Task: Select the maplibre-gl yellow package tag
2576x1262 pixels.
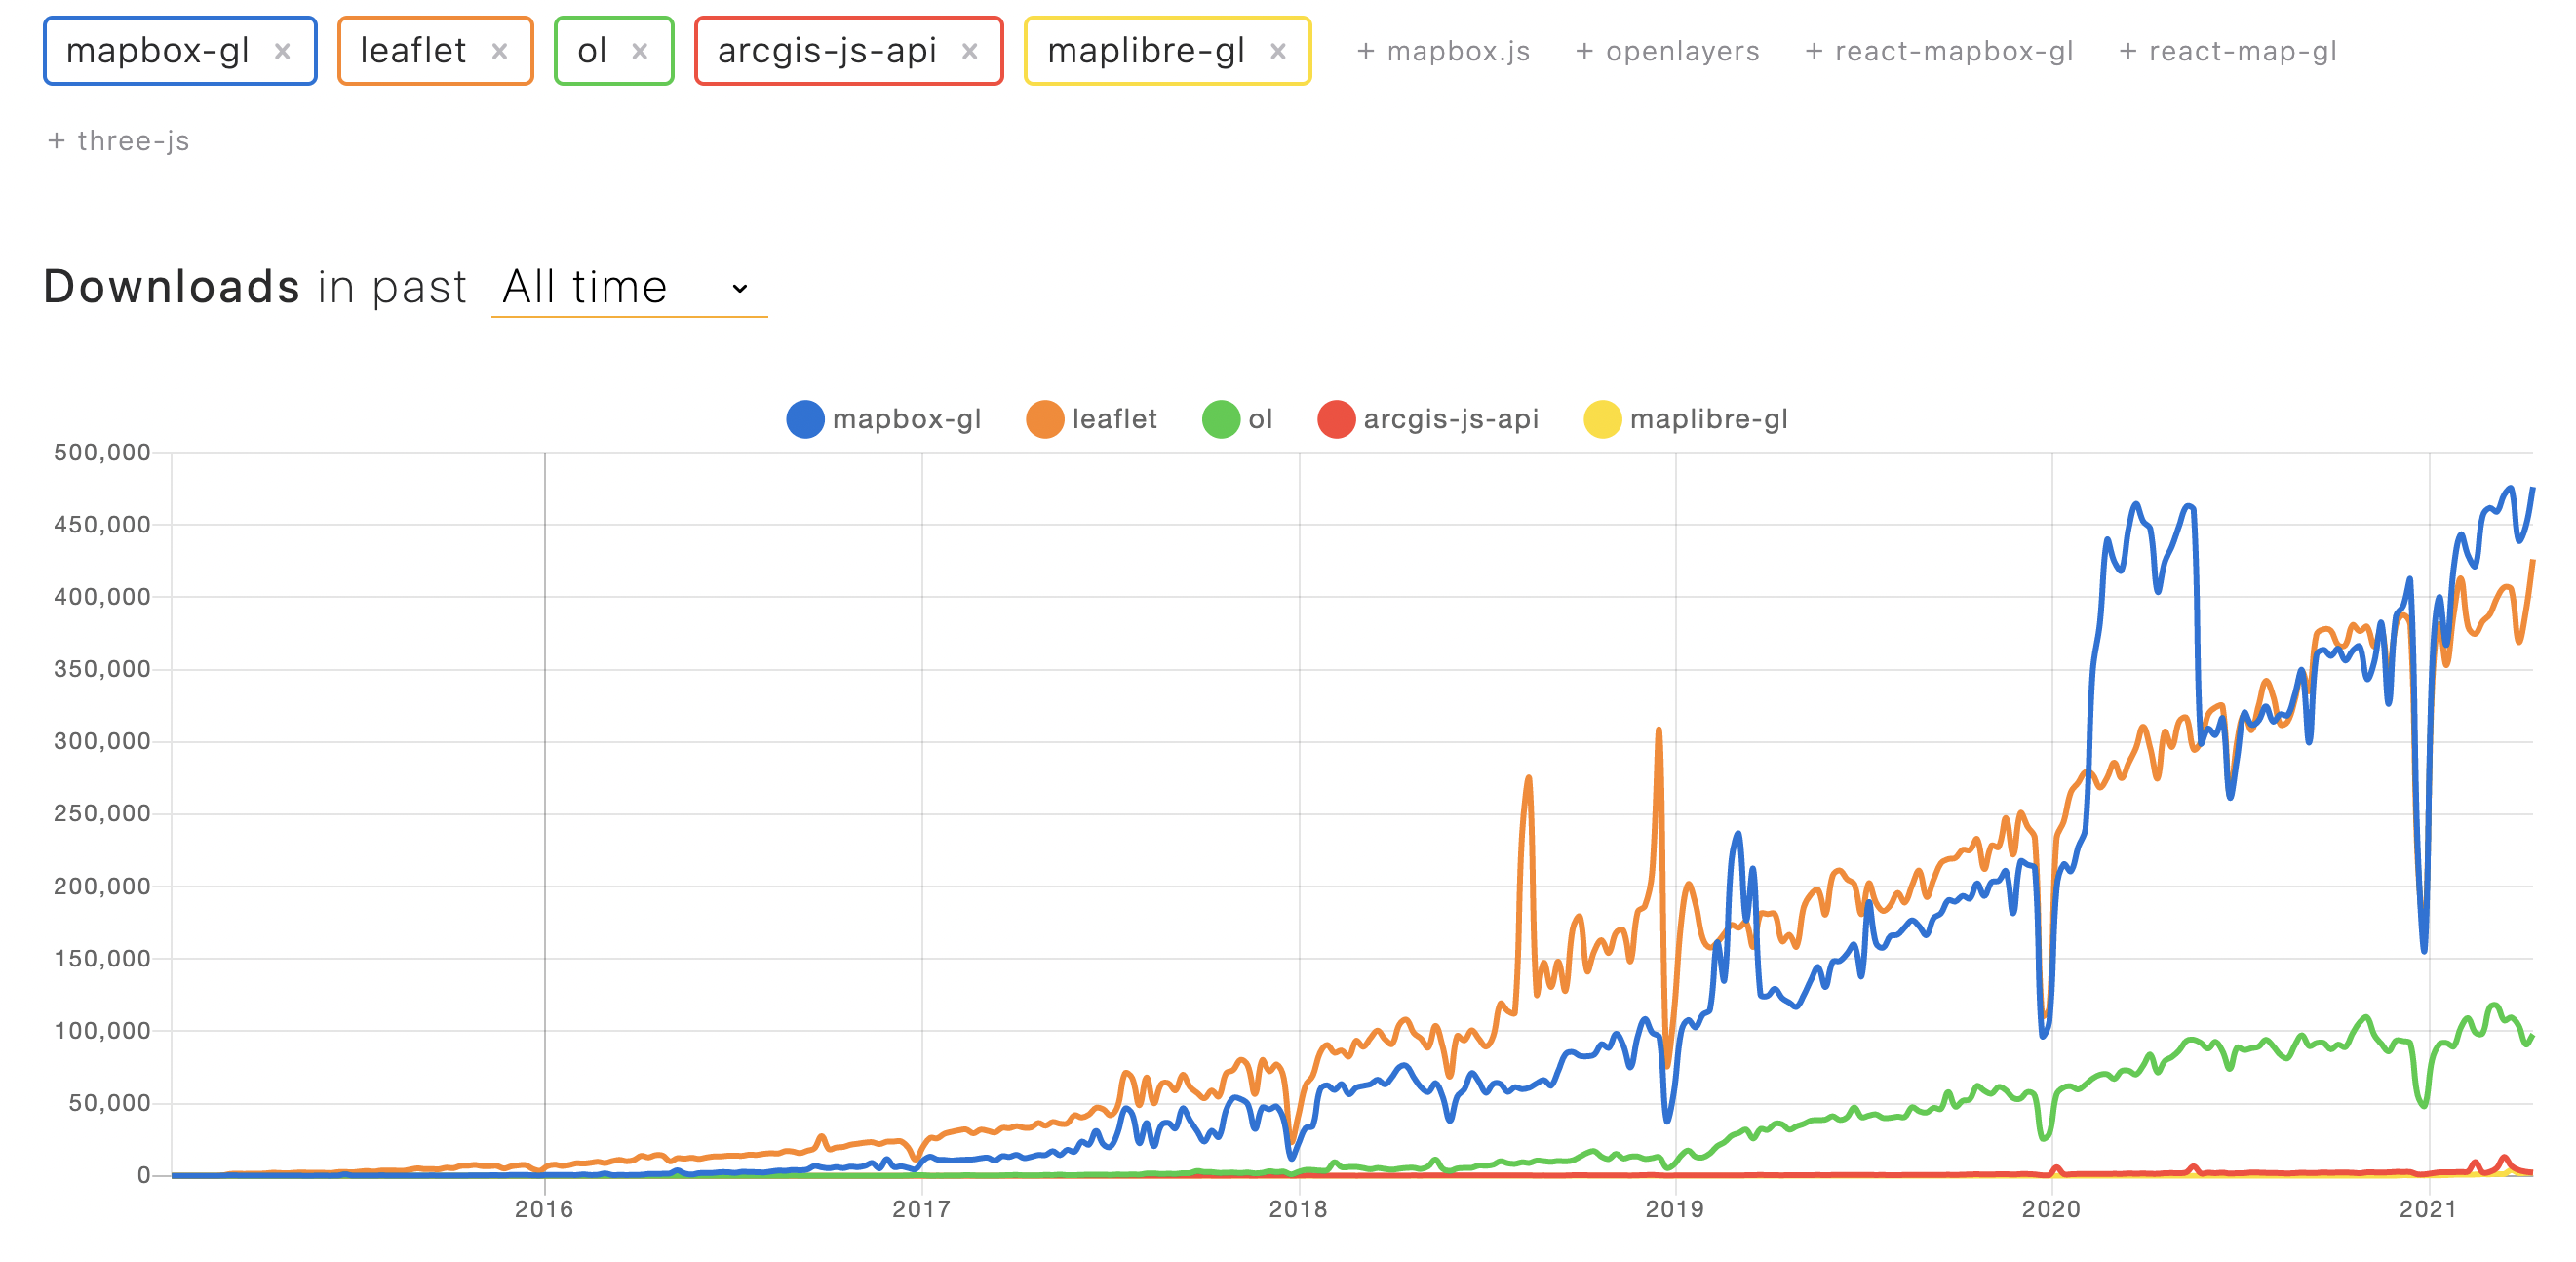Action: pos(1145,51)
